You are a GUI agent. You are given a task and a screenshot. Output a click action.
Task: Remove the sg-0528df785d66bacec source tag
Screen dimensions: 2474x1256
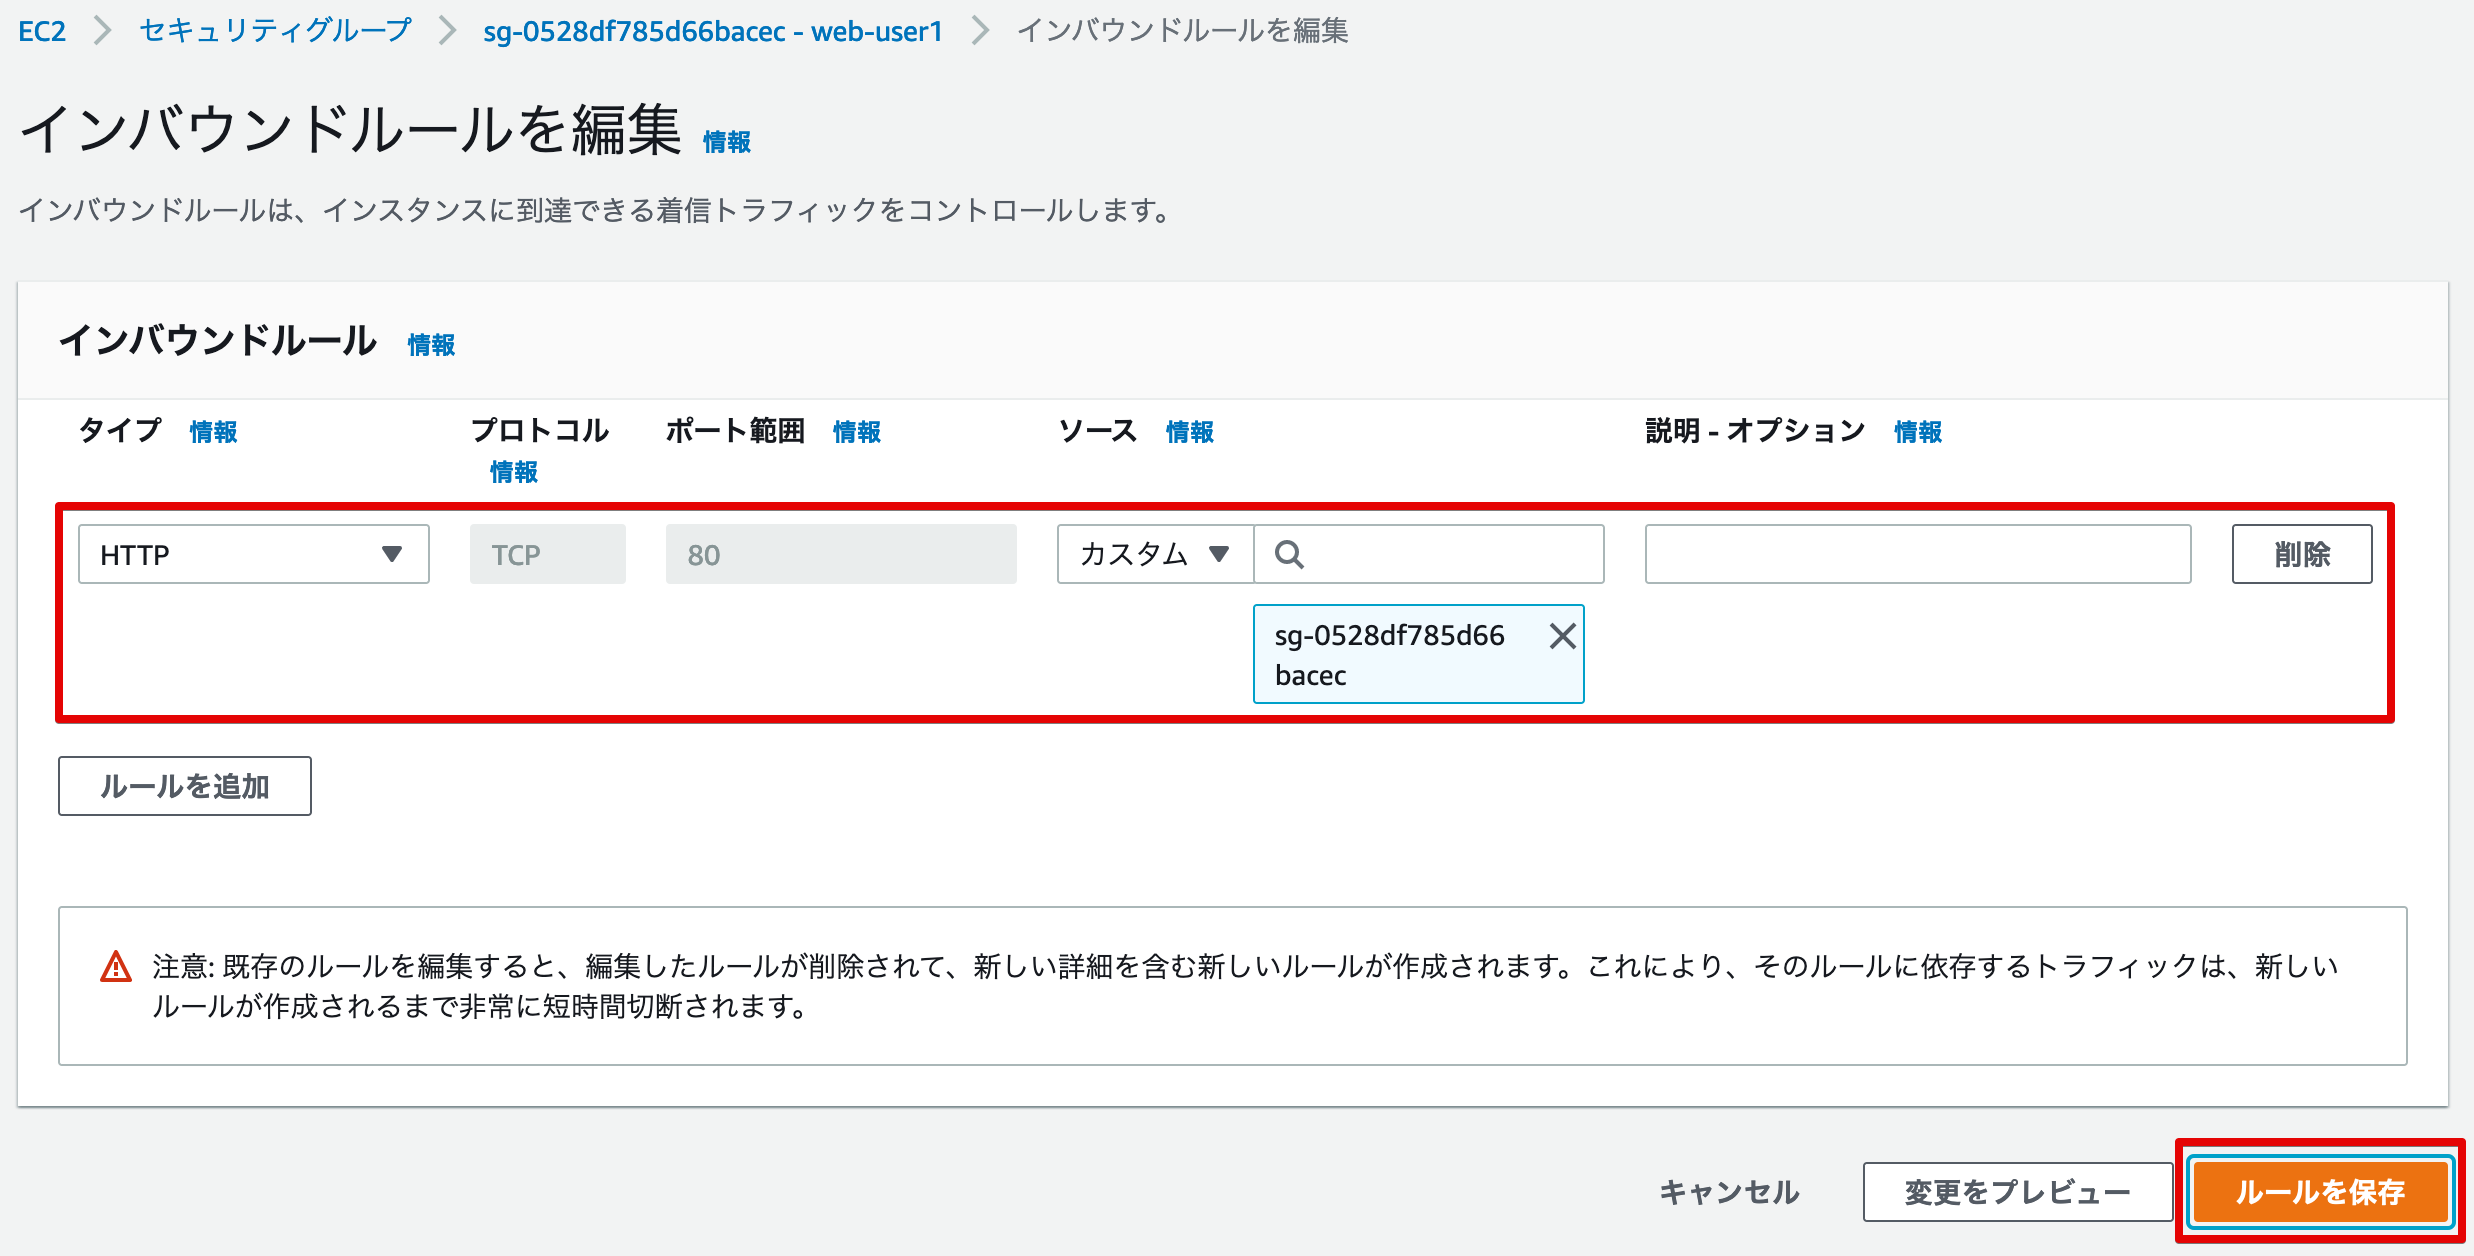(1562, 636)
